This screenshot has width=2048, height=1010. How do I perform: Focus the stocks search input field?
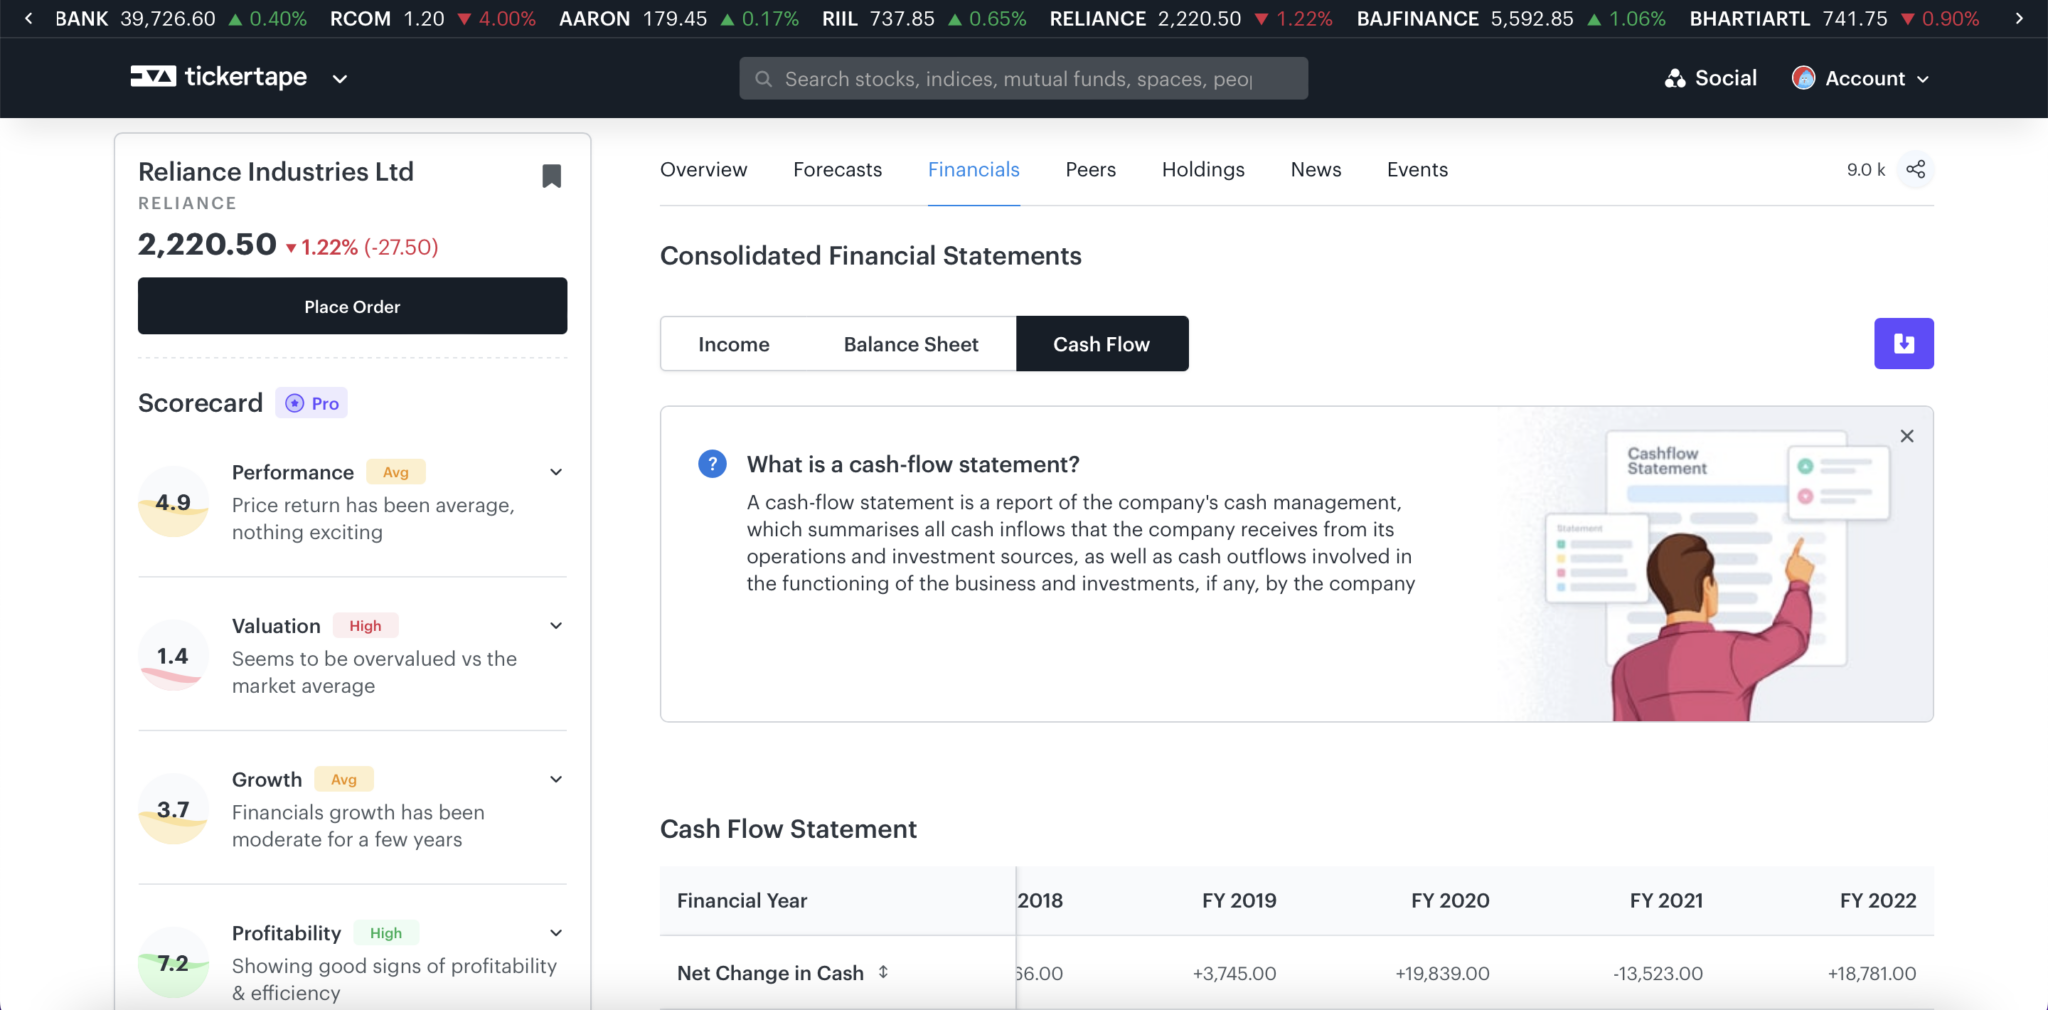(1023, 79)
